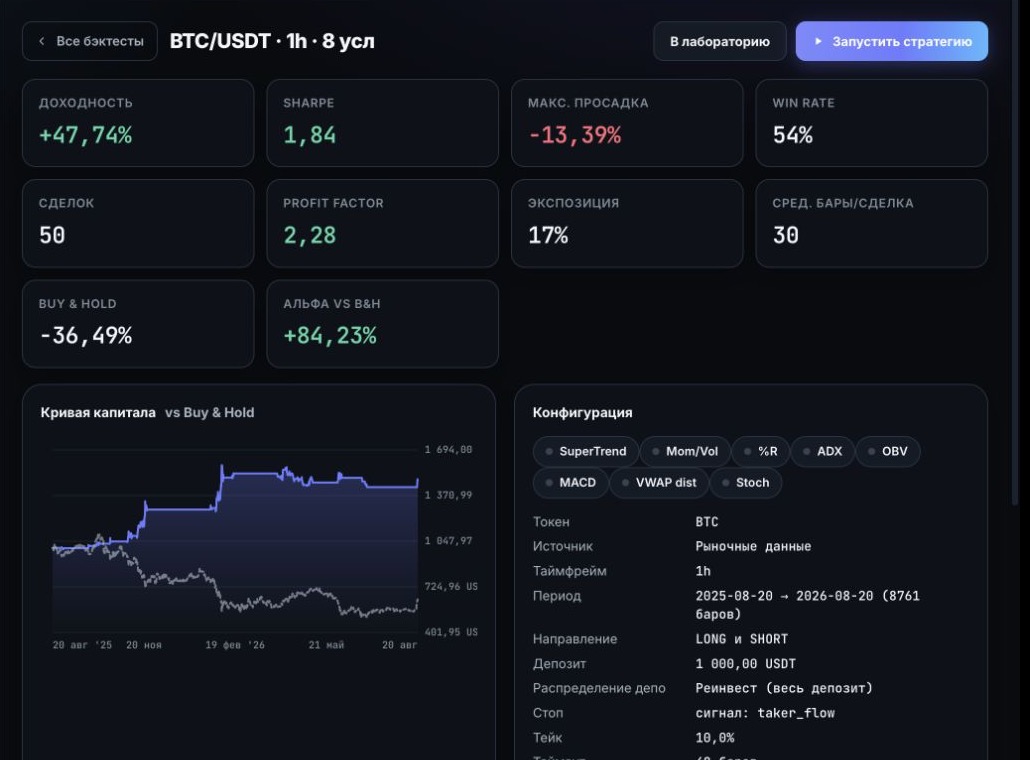1030x760 pixels.
Task: Click the Альфа vs B&H value +84,23%
Action: 330,336
